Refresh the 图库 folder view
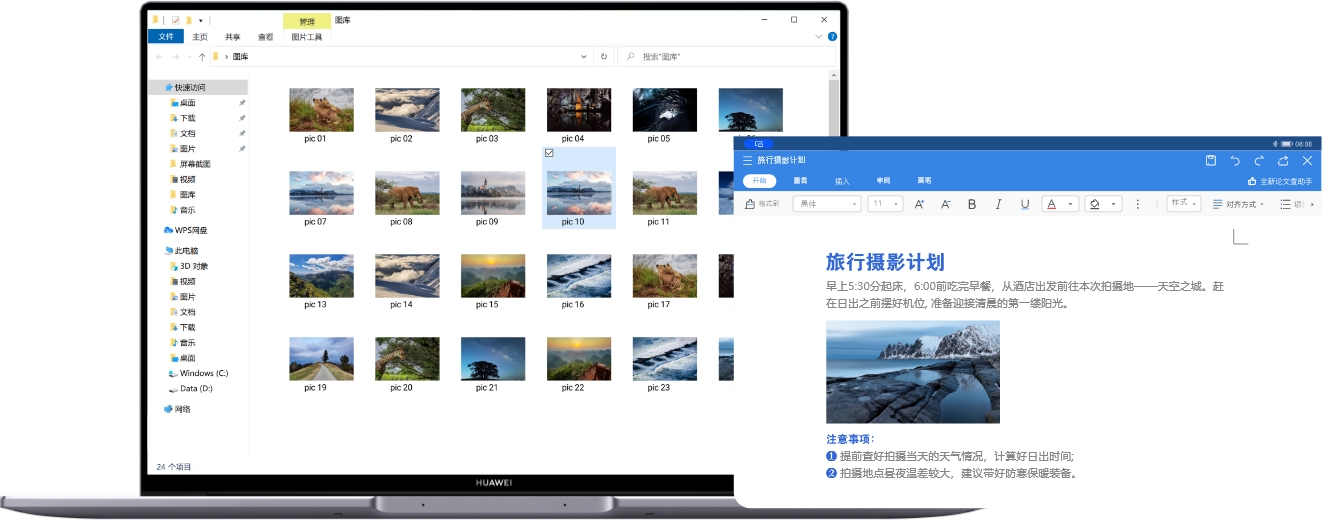 (x=604, y=57)
